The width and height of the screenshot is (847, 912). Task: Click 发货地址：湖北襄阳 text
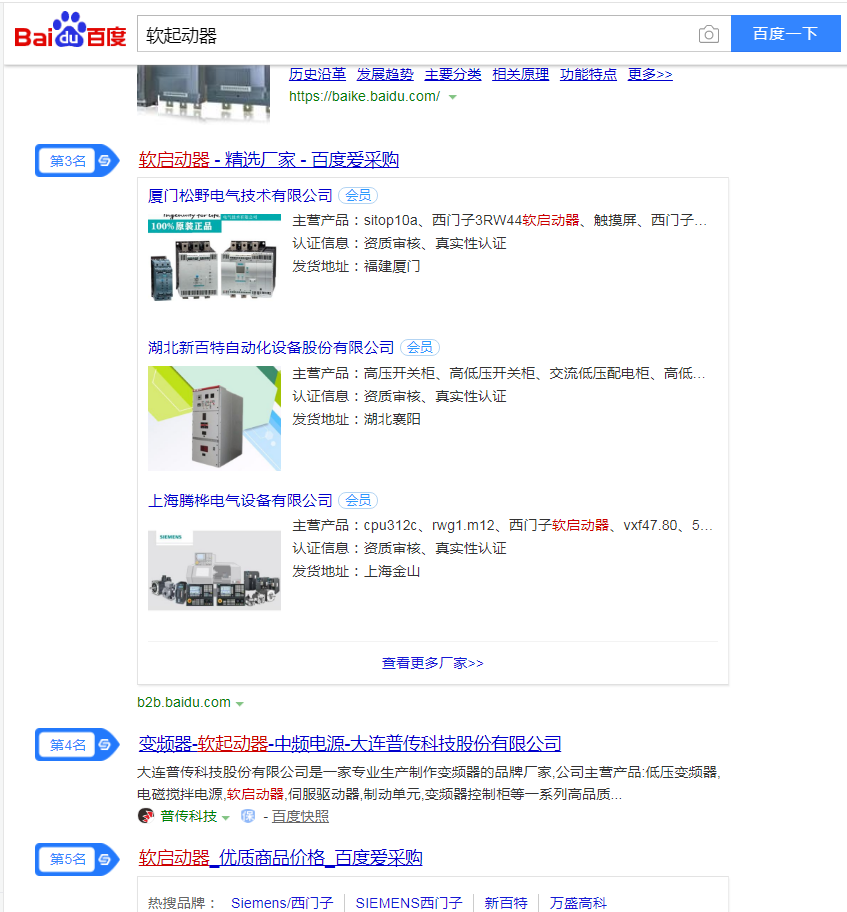[356, 419]
